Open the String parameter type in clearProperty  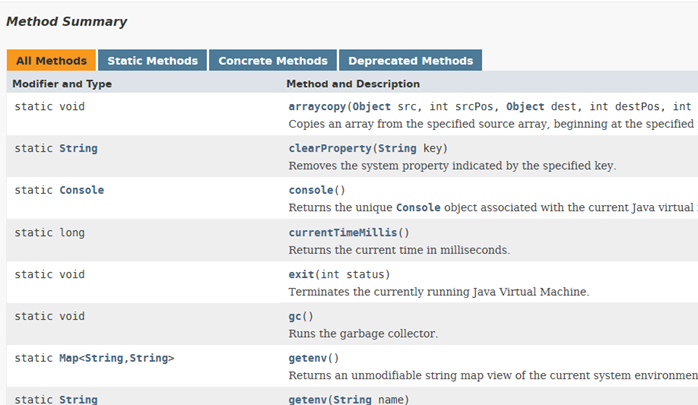(396, 148)
